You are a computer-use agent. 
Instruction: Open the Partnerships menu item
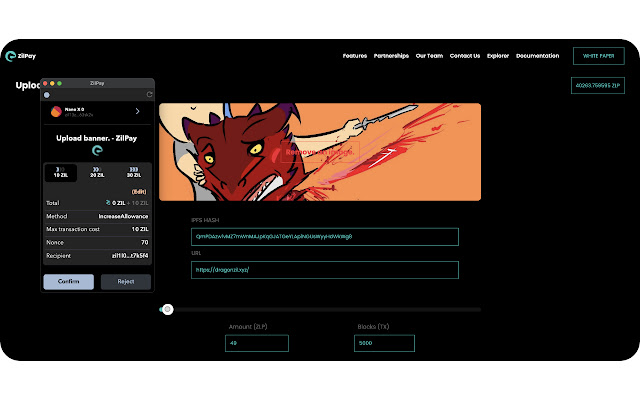[391, 56]
